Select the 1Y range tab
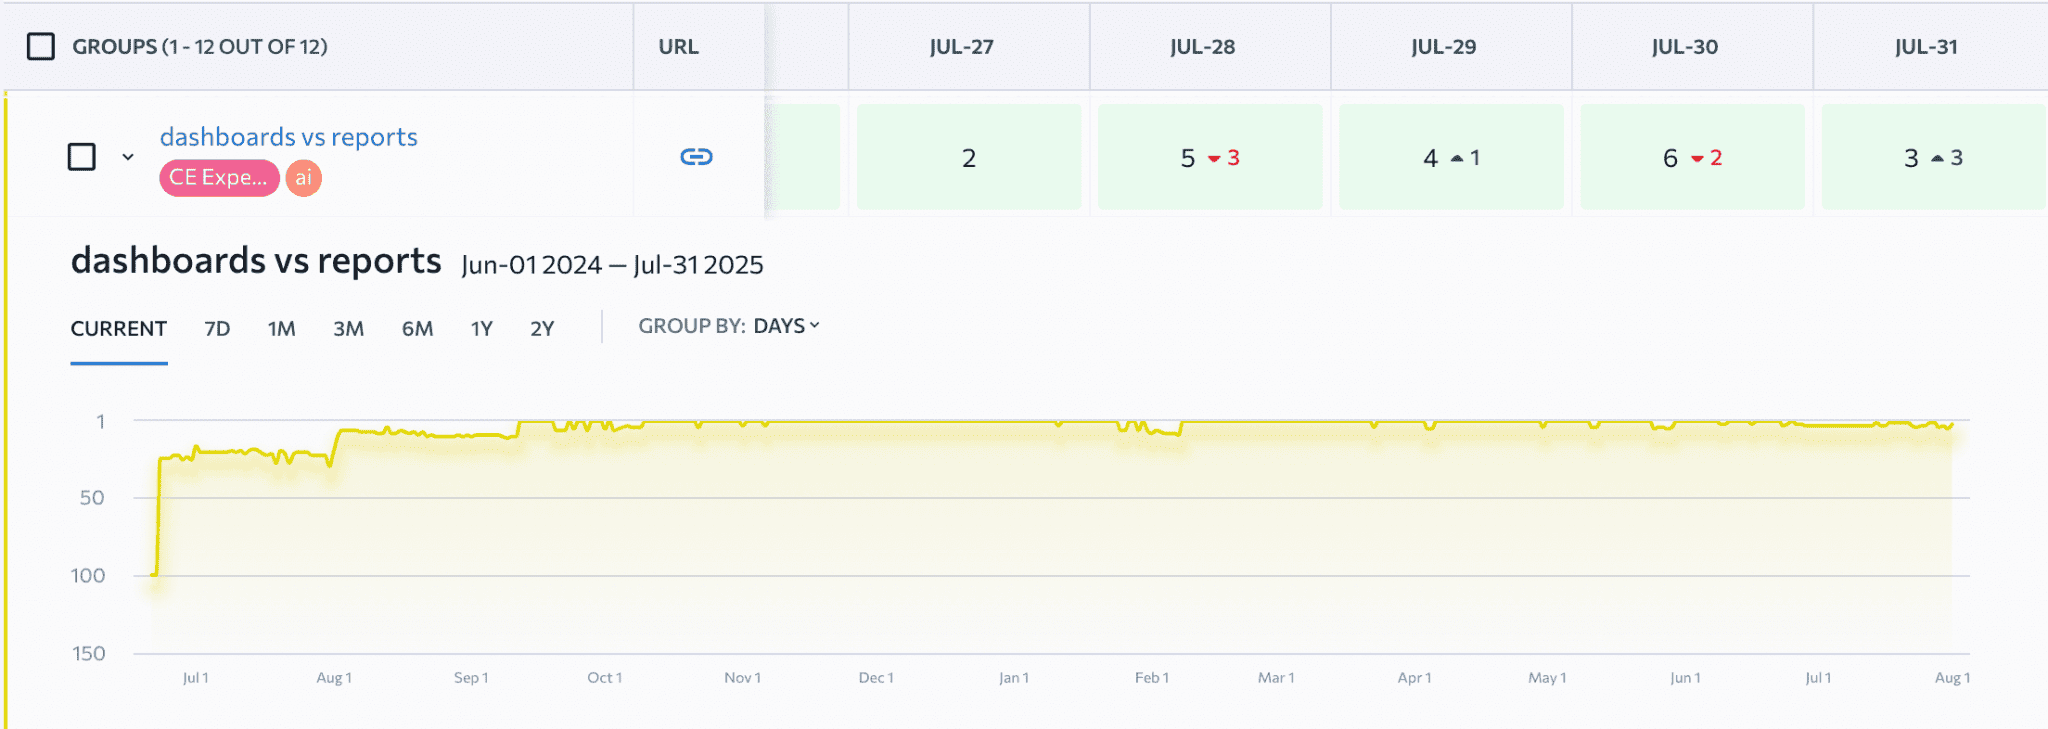The image size is (2048, 729). point(481,329)
